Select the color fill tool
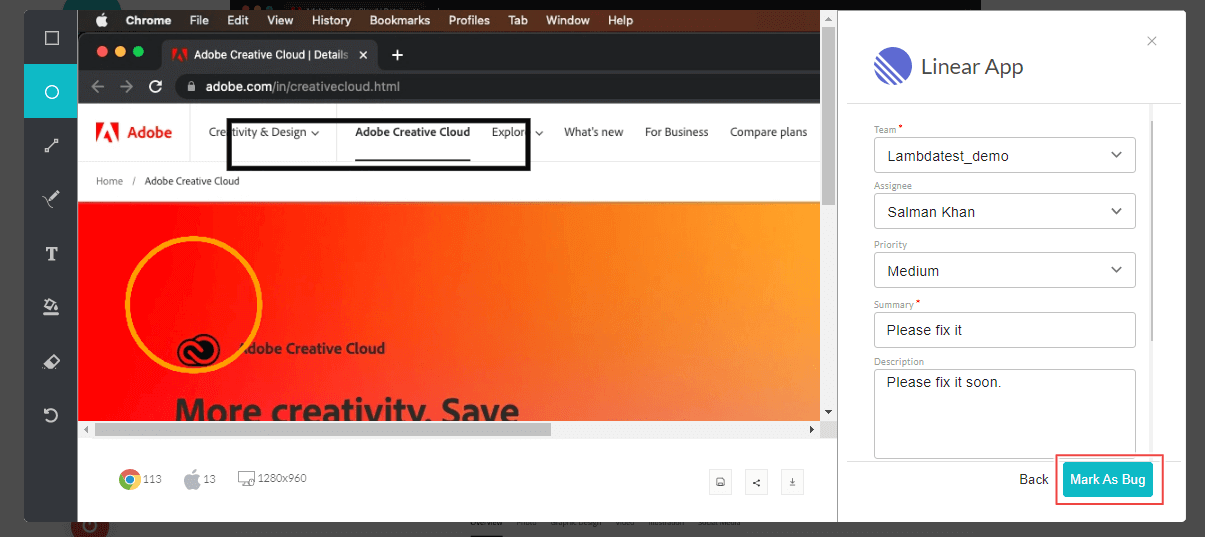 click(51, 307)
